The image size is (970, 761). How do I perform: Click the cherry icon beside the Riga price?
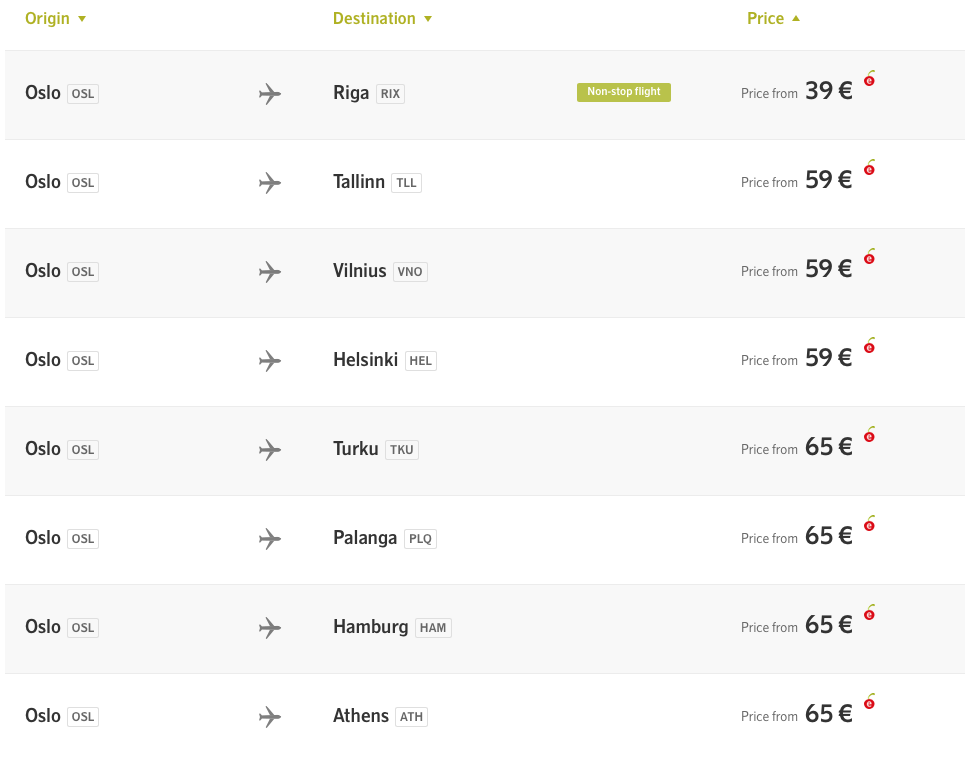(870, 79)
